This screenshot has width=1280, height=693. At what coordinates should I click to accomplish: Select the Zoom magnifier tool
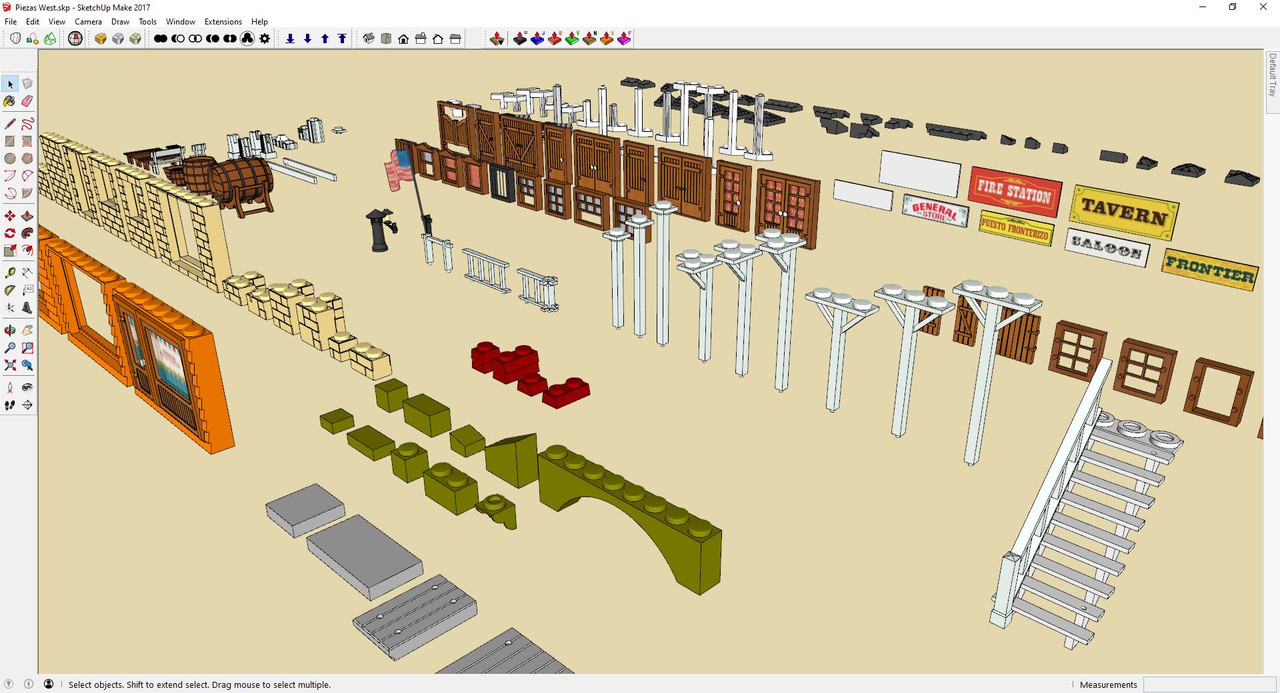(10, 347)
